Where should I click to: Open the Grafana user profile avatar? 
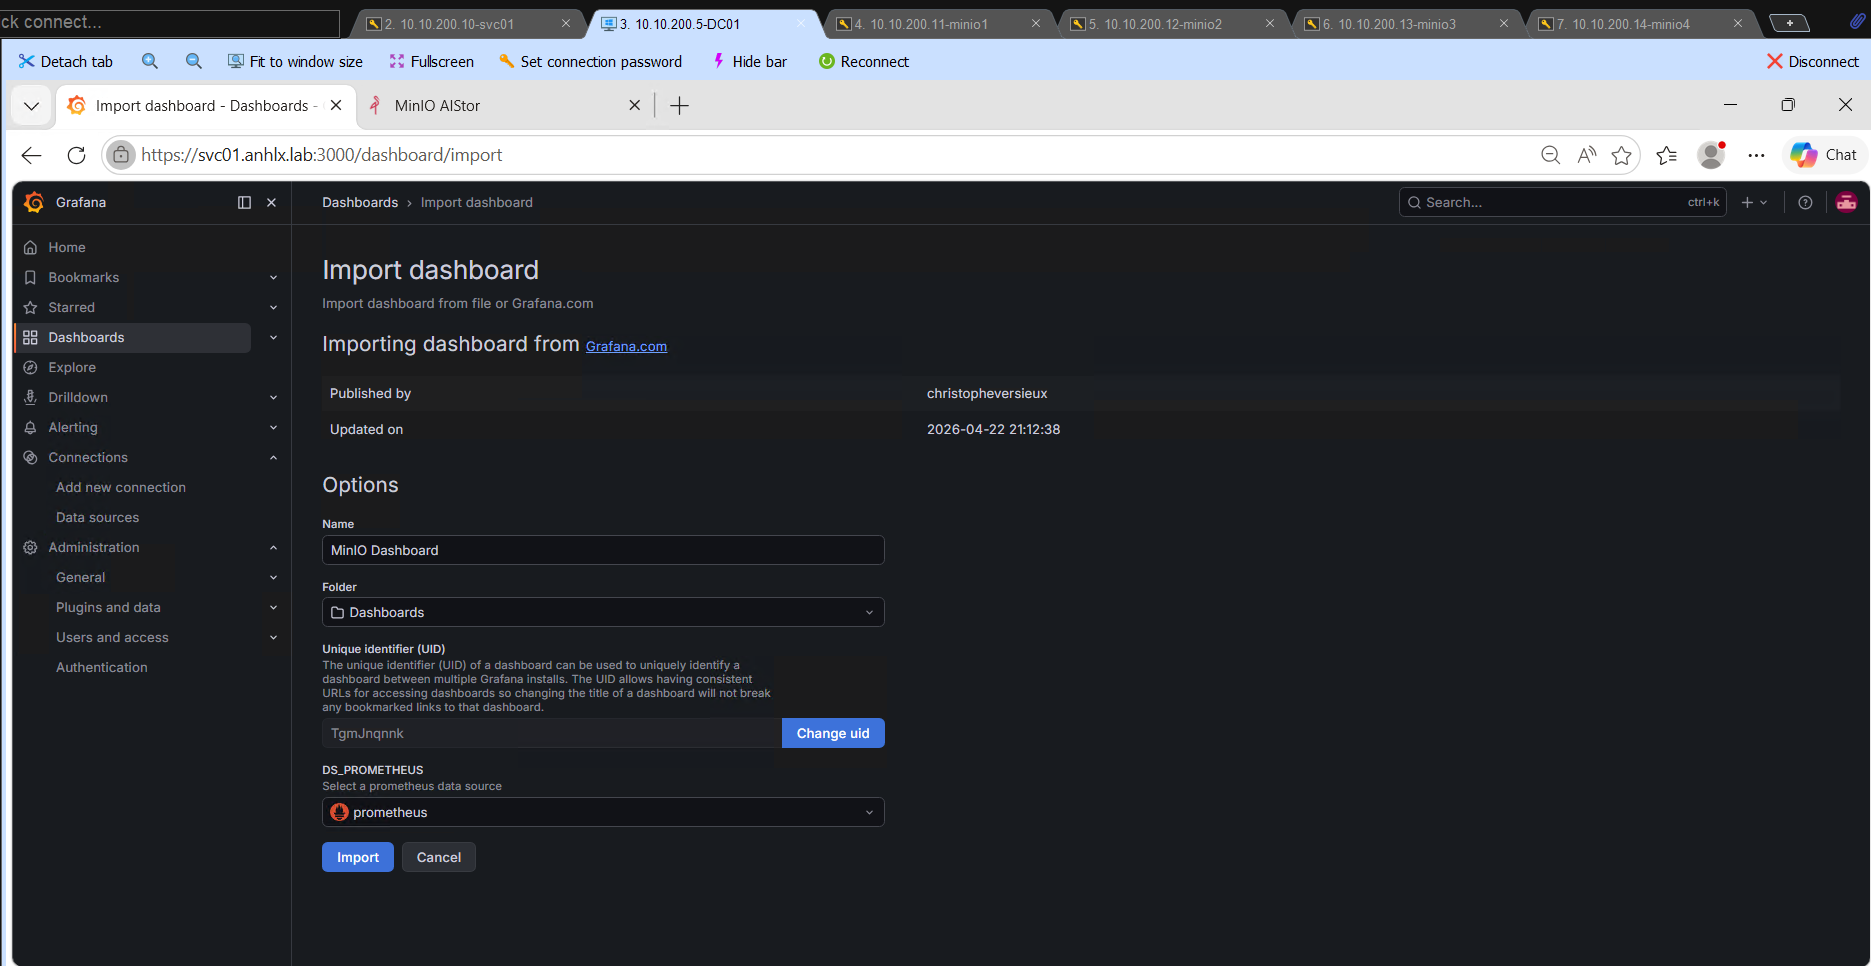click(x=1846, y=202)
